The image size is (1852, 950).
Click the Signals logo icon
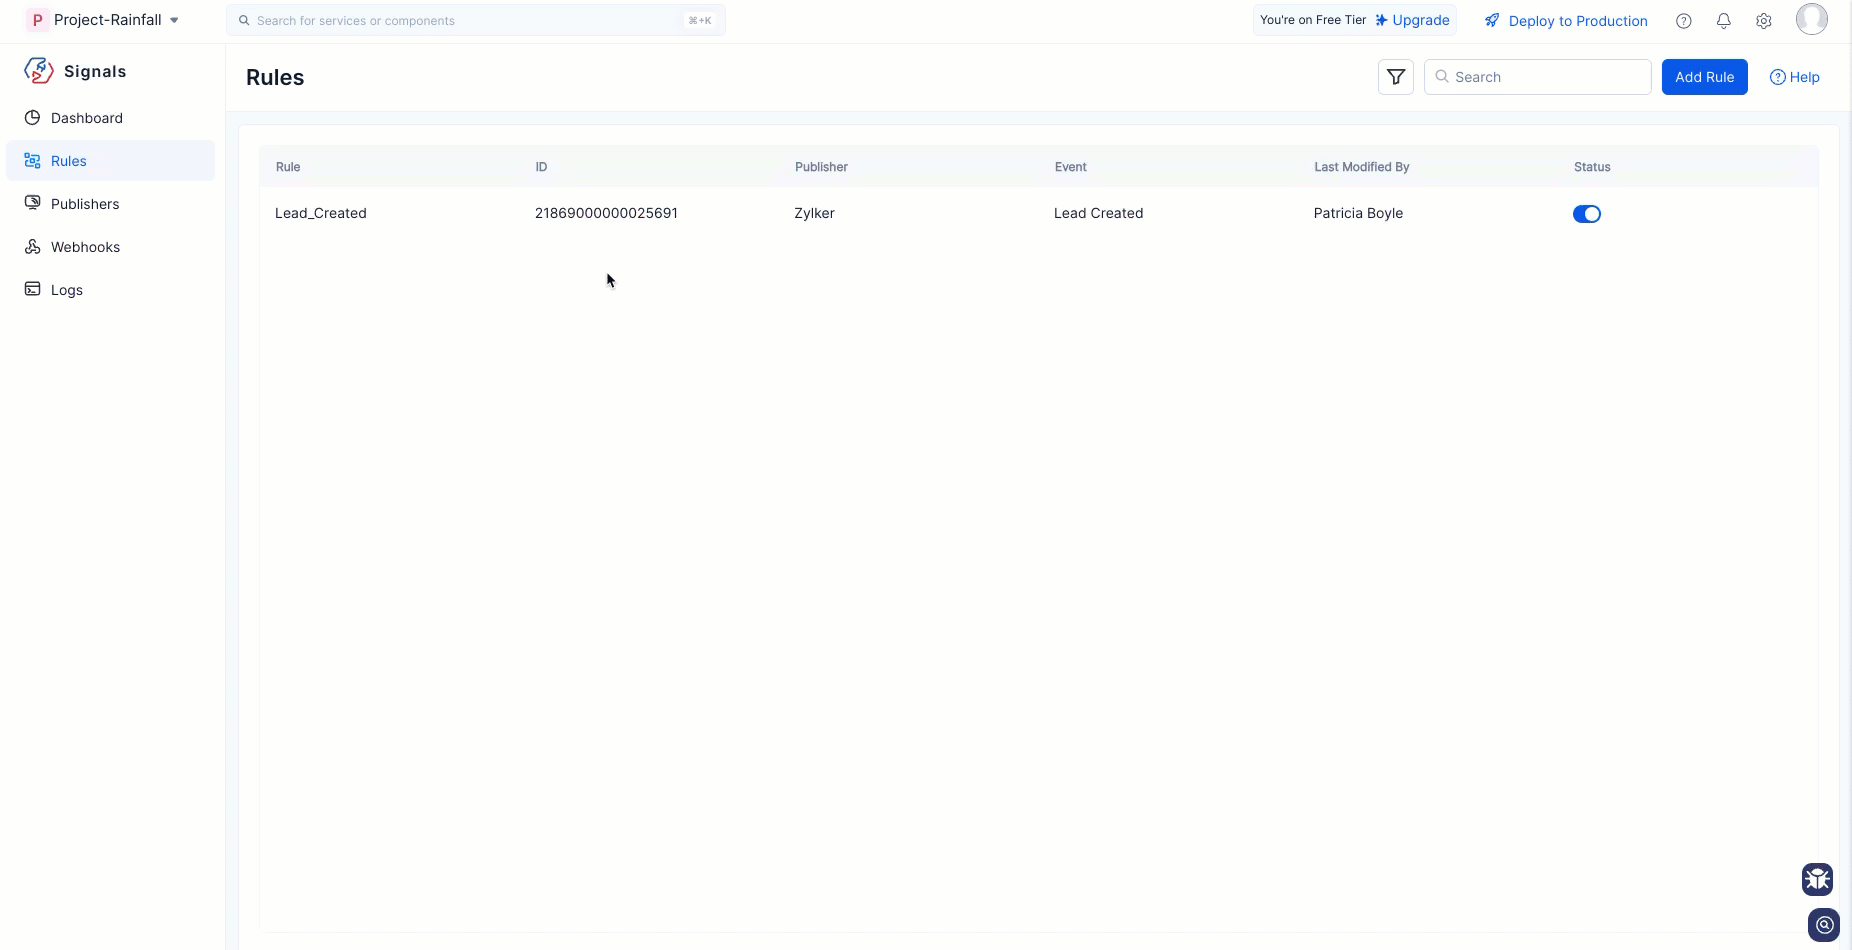point(39,71)
